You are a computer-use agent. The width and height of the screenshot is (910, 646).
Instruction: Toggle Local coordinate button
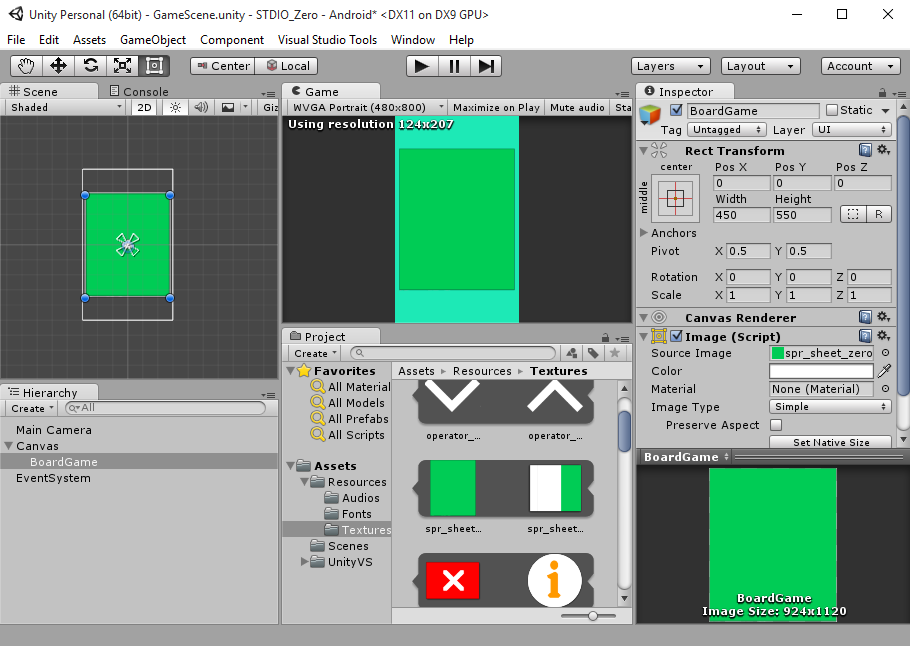point(288,66)
